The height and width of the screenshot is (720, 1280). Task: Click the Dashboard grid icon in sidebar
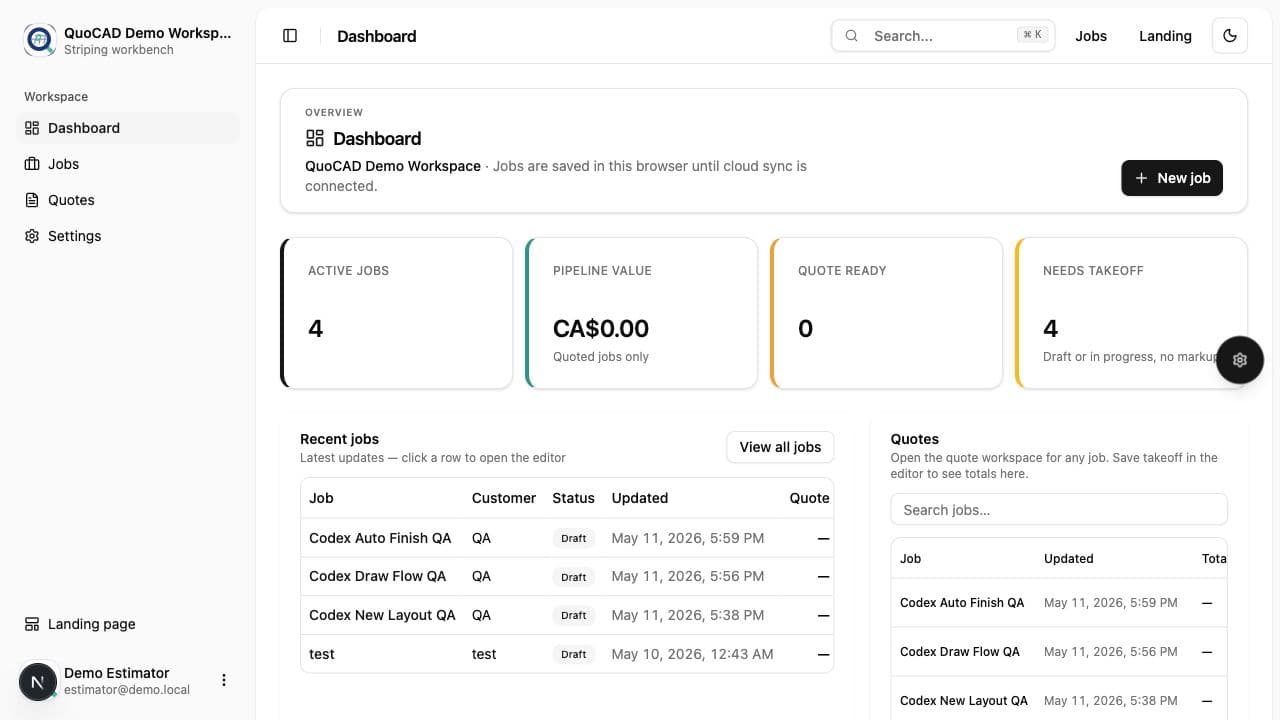tap(32, 128)
